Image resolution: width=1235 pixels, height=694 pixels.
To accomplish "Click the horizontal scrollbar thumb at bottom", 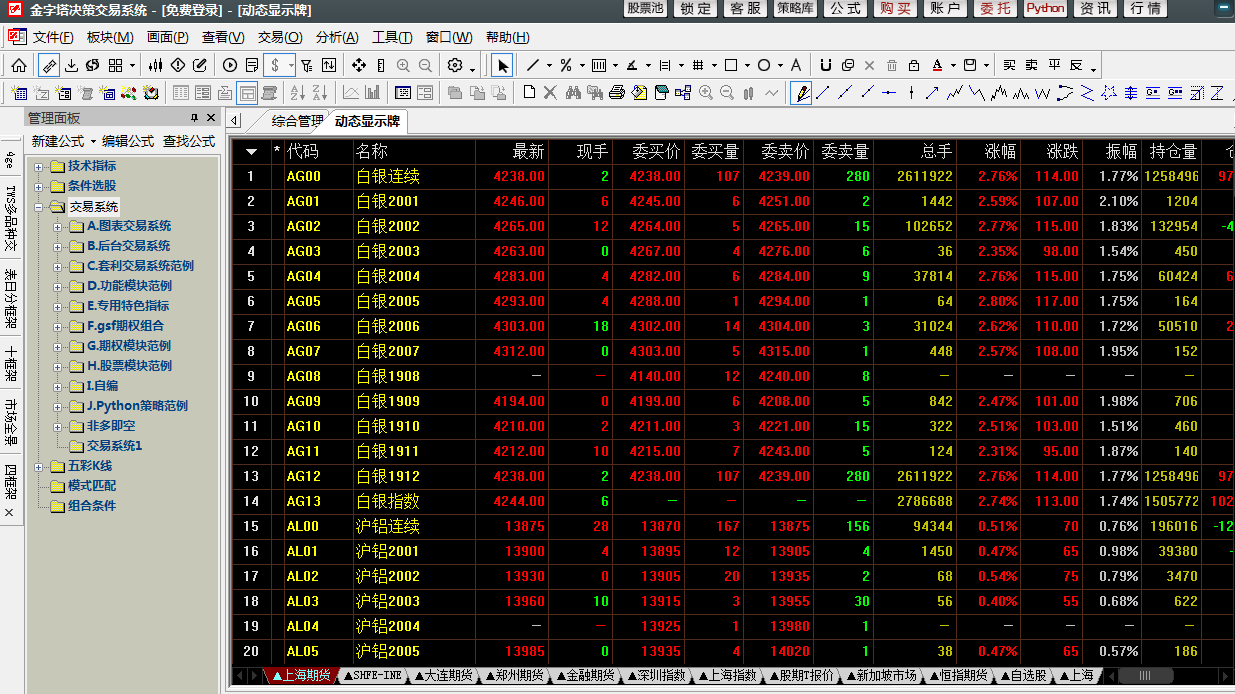I will tap(1146, 676).
